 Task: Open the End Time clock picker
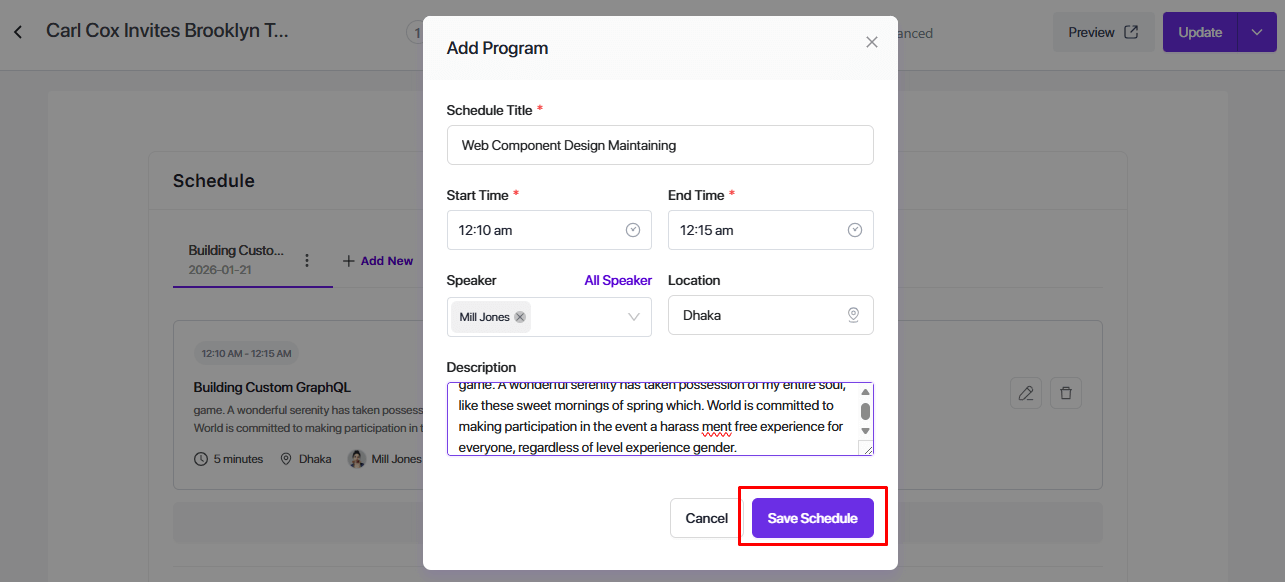(855, 230)
